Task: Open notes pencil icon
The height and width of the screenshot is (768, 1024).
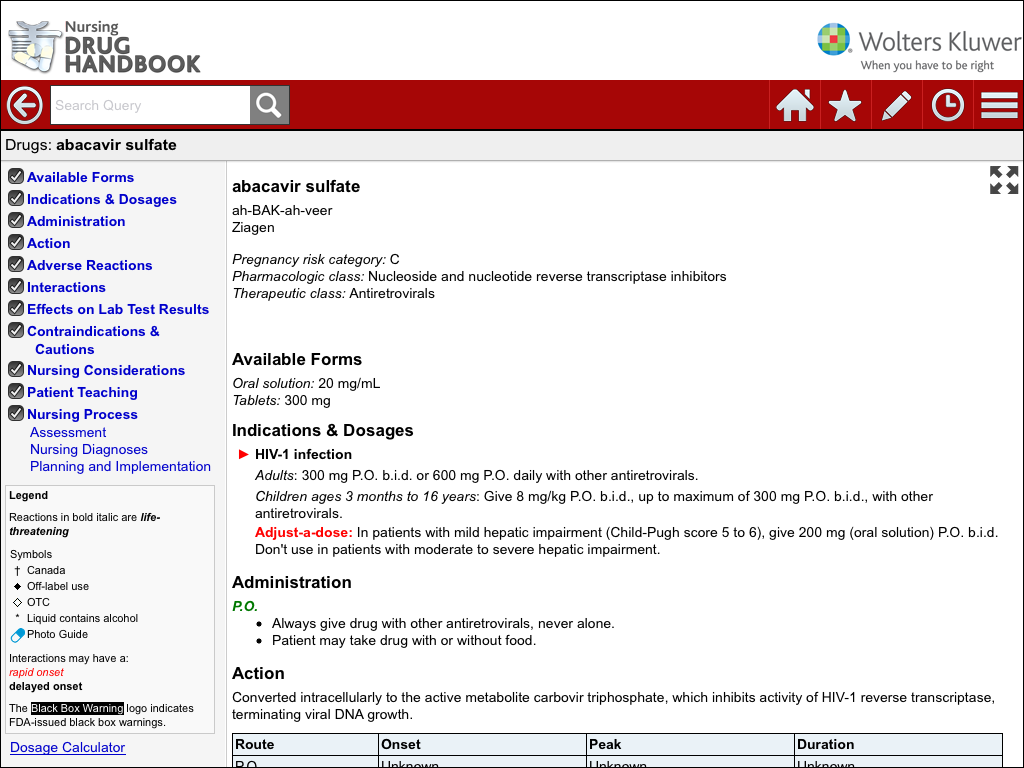Action: (x=897, y=105)
